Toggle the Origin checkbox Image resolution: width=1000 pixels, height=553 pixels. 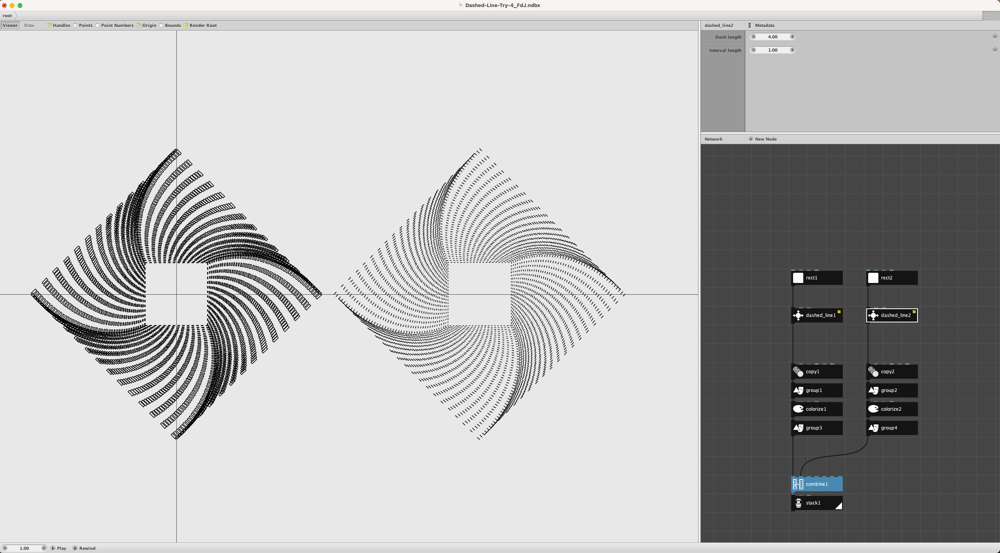138,26
